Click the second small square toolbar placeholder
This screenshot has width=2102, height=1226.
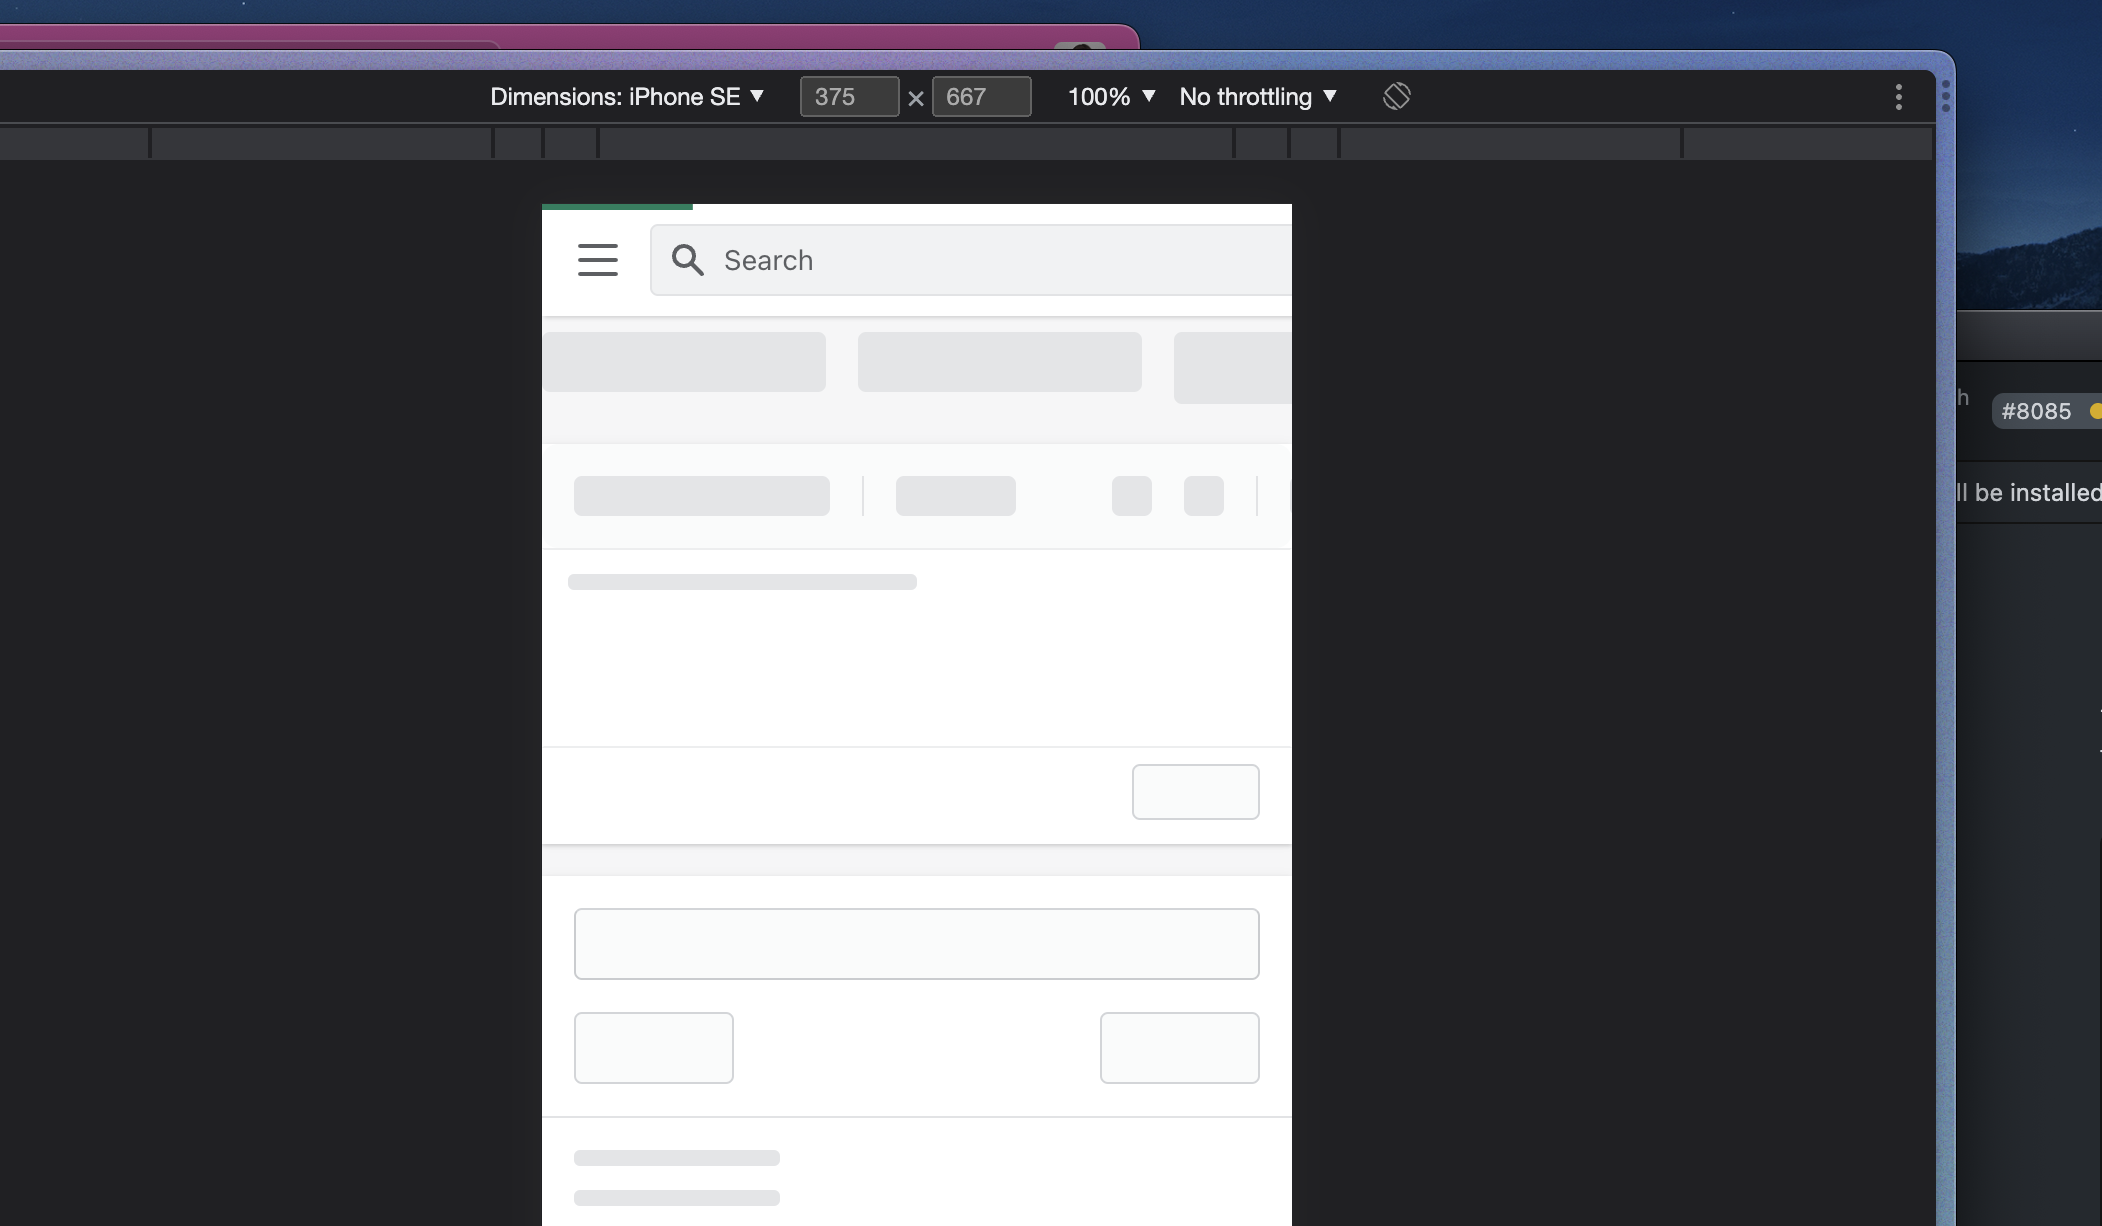pos(1203,496)
